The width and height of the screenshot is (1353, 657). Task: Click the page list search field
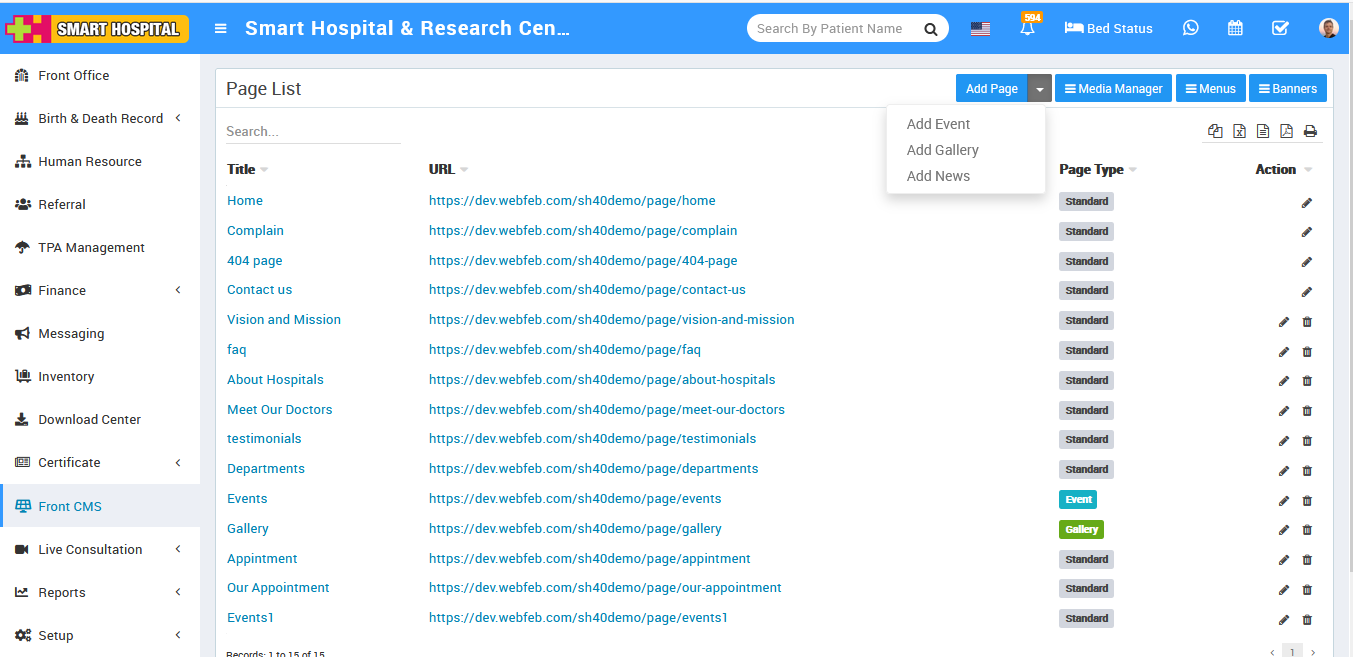(313, 131)
